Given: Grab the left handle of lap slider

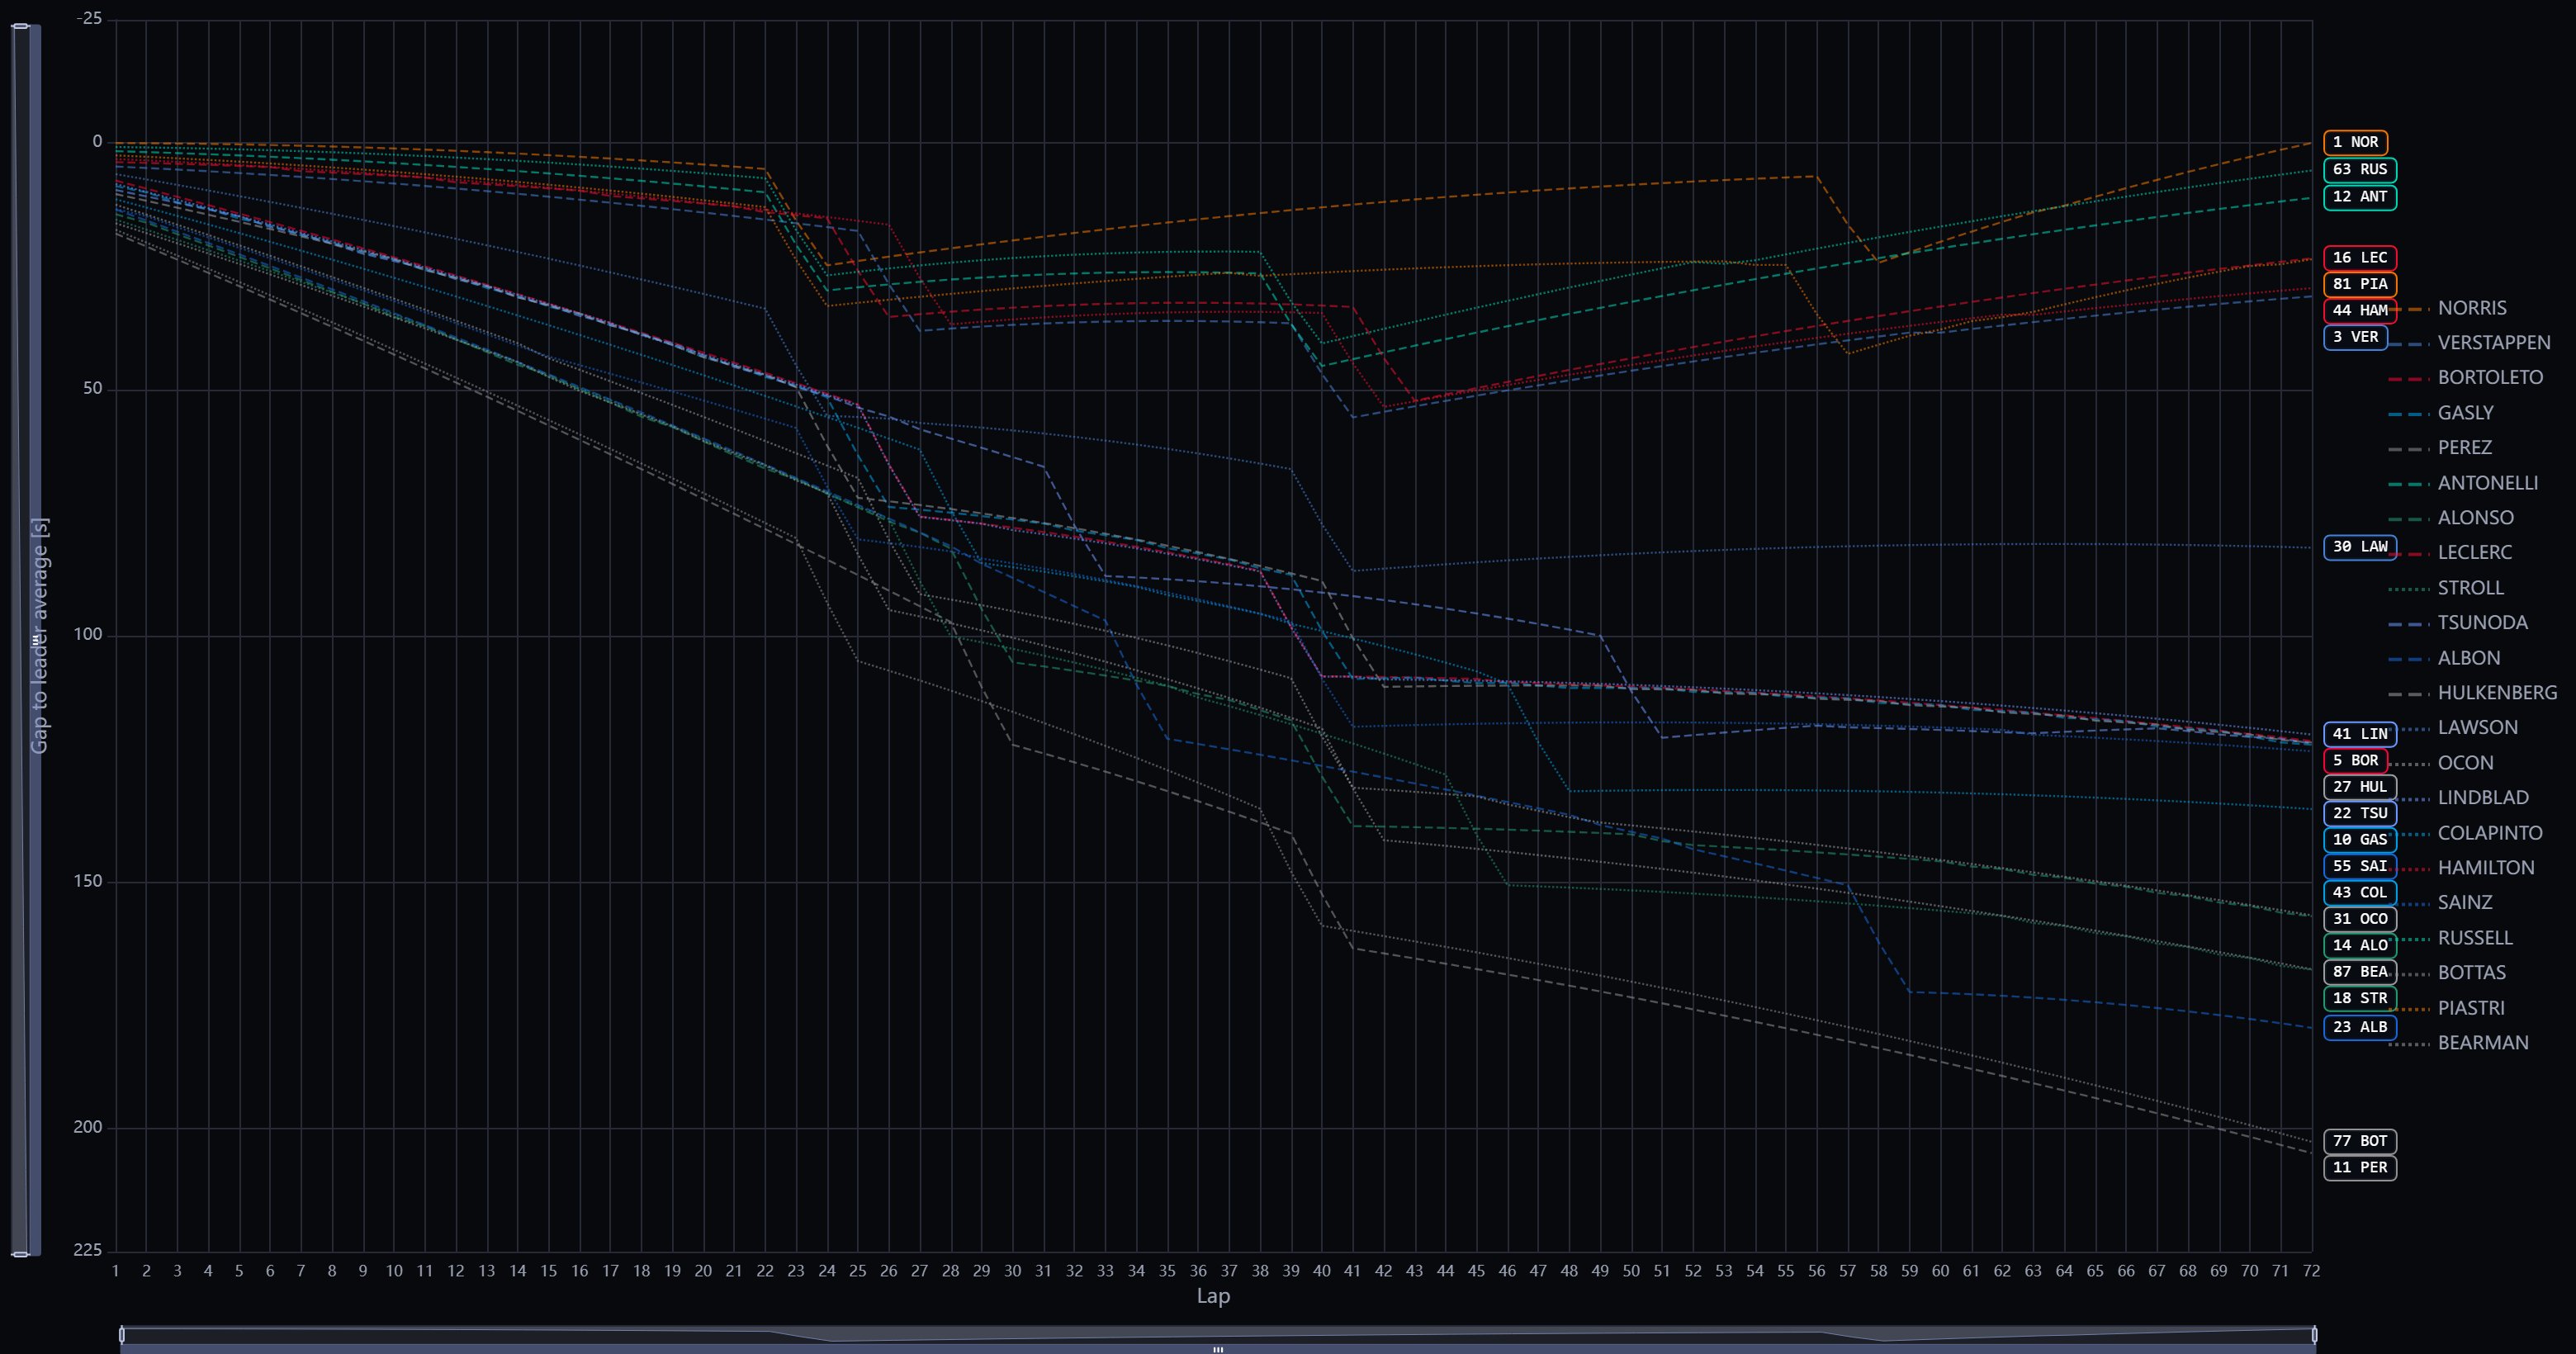Looking at the screenshot, I should click(x=122, y=1335).
